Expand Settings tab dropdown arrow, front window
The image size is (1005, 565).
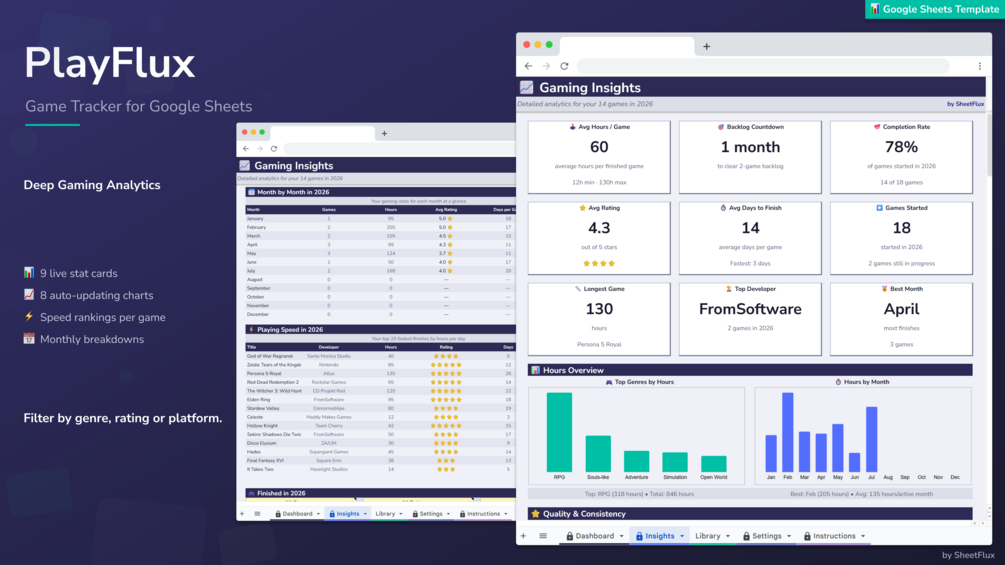(789, 536)
